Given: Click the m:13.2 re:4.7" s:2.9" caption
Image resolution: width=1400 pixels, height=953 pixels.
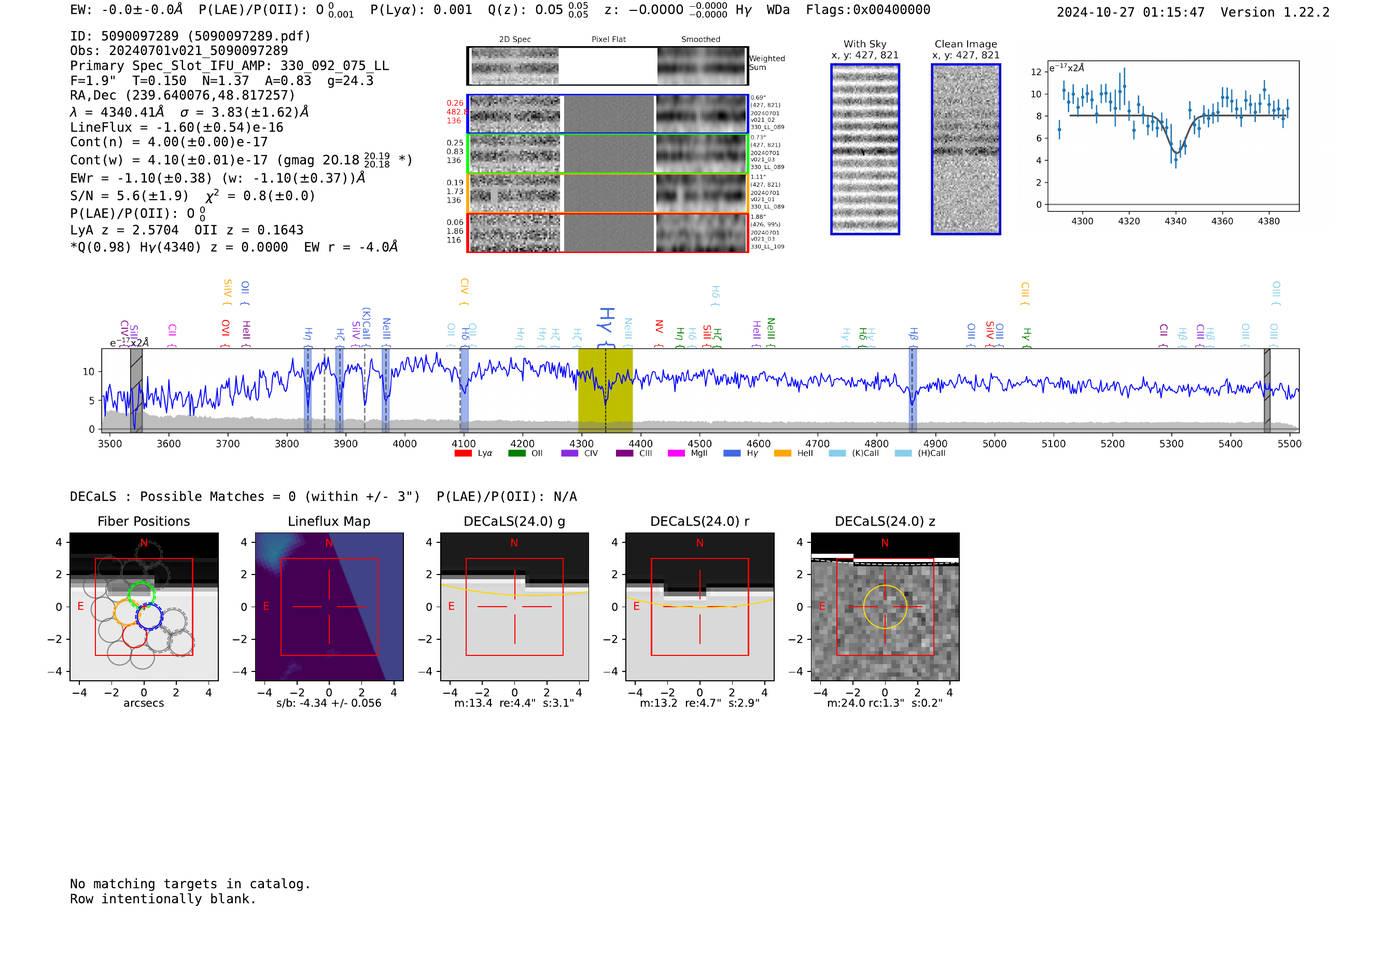Looking at the screenshot, I should point(700,703).
